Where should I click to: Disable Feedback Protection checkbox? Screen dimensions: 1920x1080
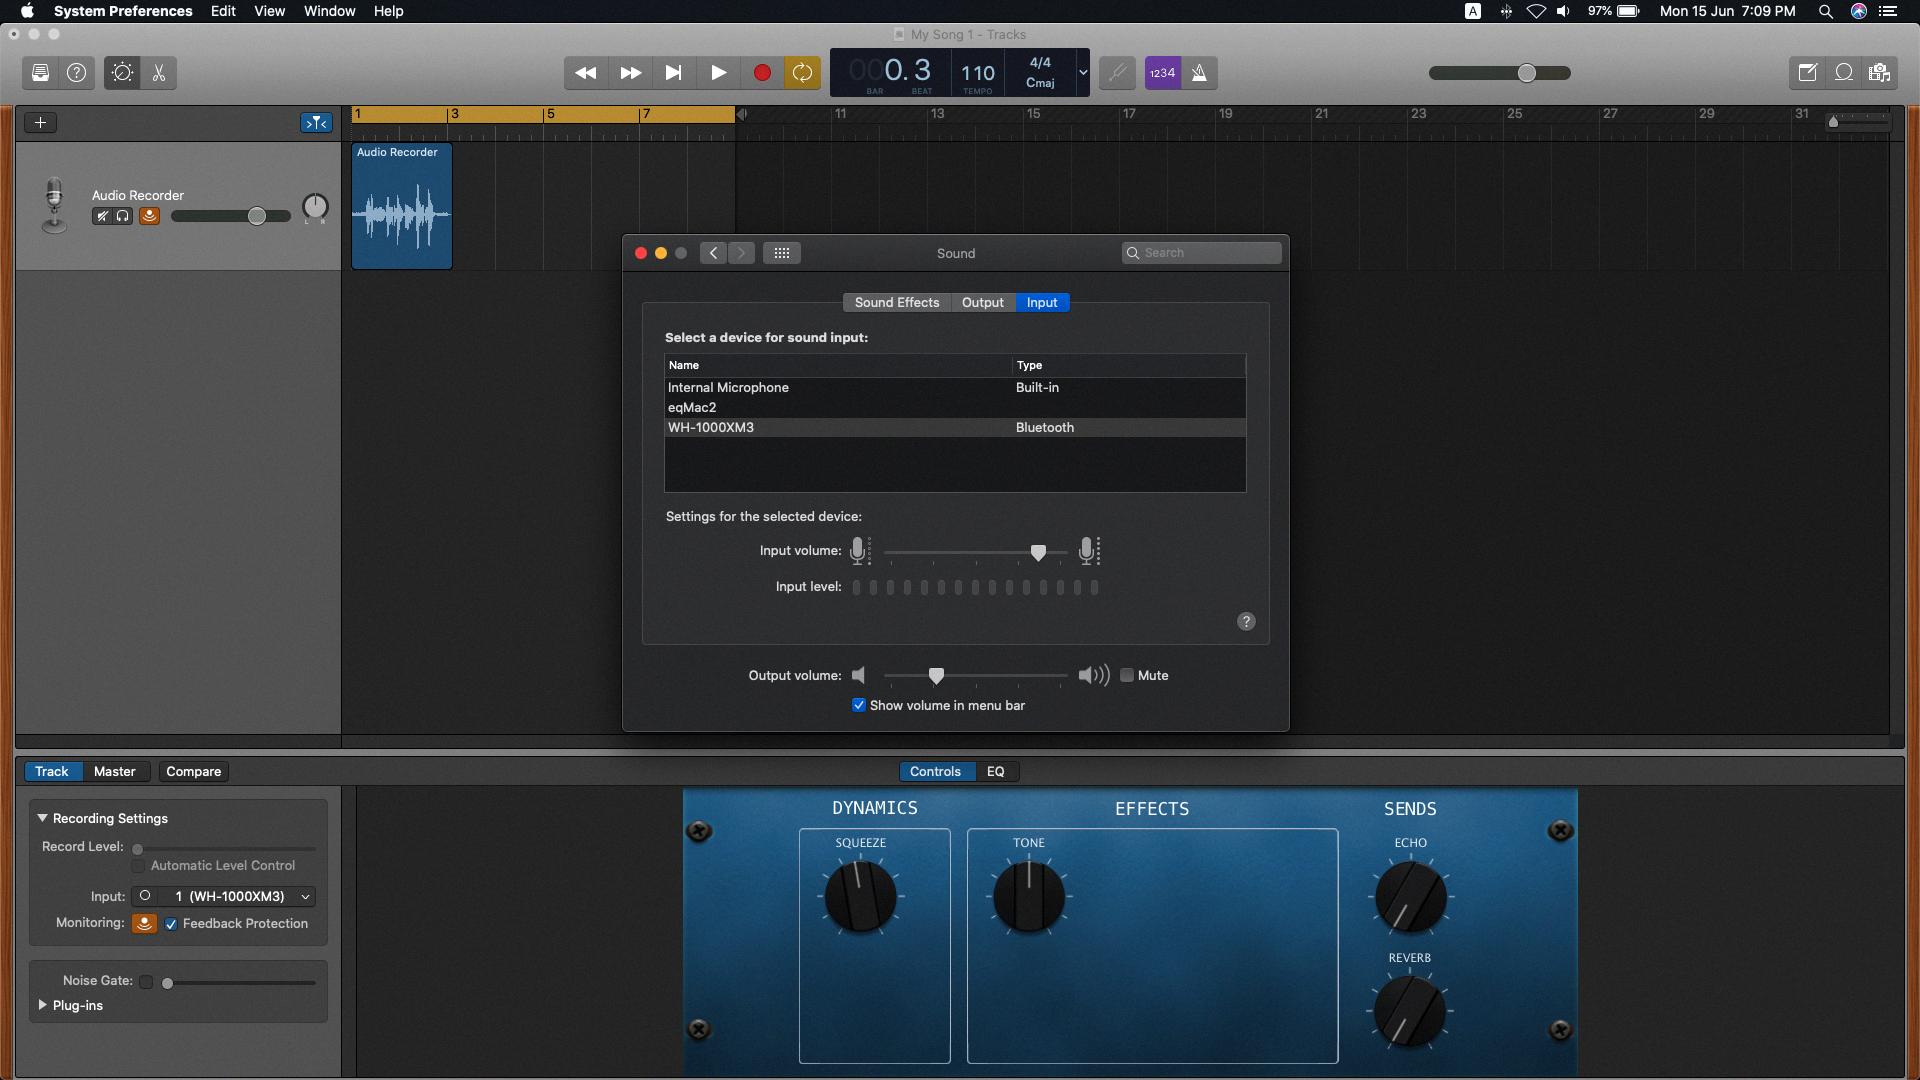171,925
